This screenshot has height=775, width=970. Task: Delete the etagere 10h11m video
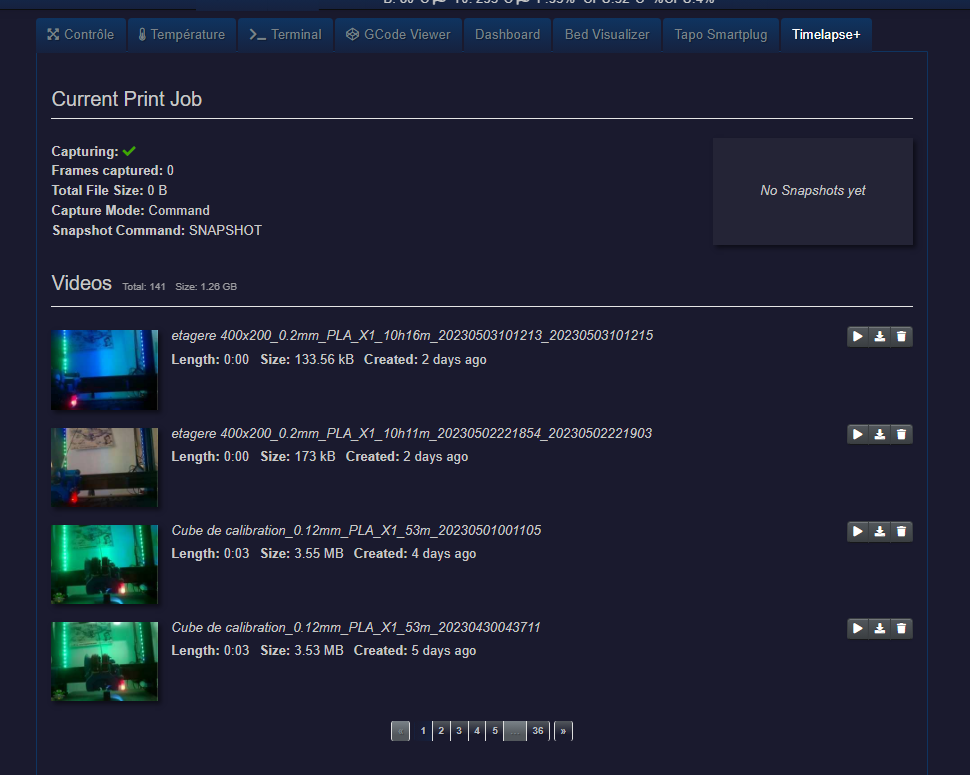pos(900,433)
